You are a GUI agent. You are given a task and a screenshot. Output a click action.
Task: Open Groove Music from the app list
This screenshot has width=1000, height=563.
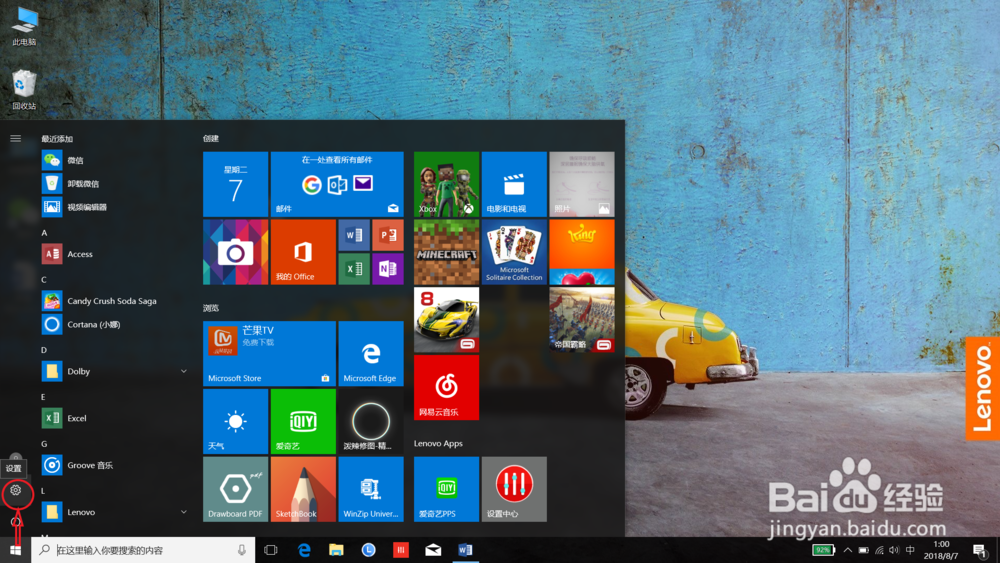115,465
